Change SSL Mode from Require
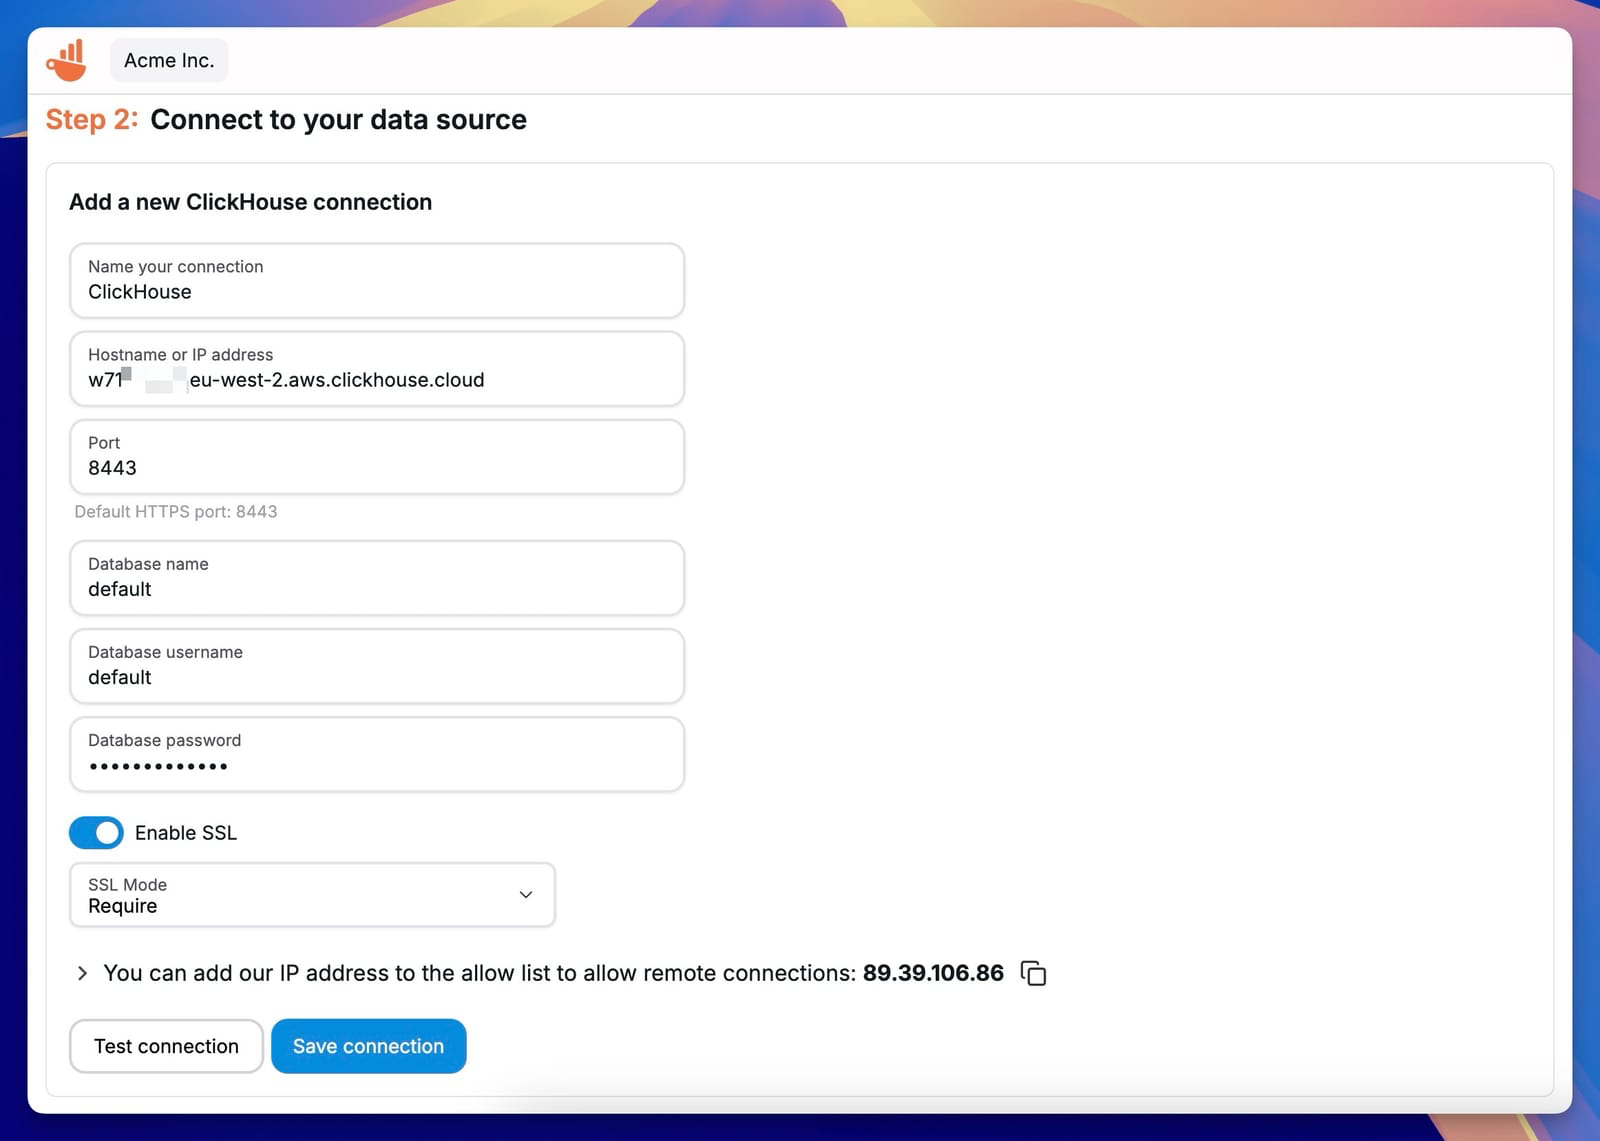Viewport: 1600px width, 1141px height. coord(311,895)
